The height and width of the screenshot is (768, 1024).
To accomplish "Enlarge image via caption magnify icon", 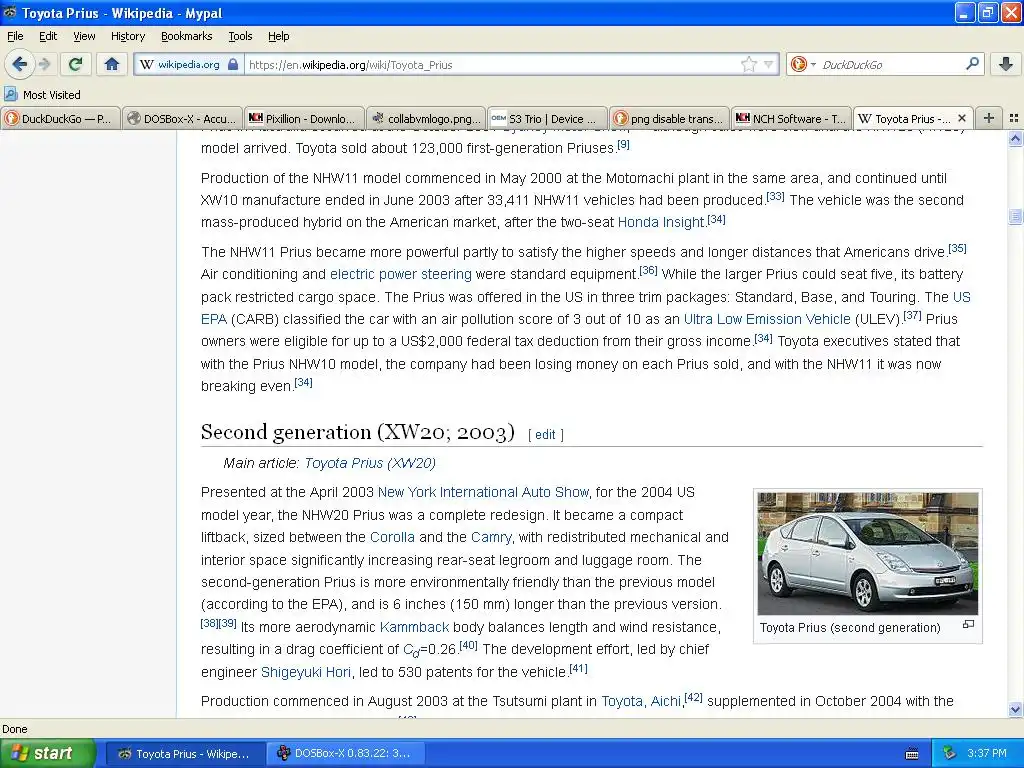I will tap(968, 625).
